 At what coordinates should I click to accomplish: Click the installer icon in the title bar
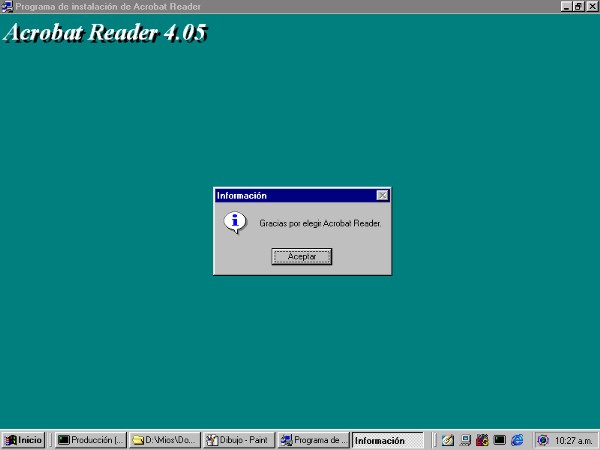pos(7,6)
